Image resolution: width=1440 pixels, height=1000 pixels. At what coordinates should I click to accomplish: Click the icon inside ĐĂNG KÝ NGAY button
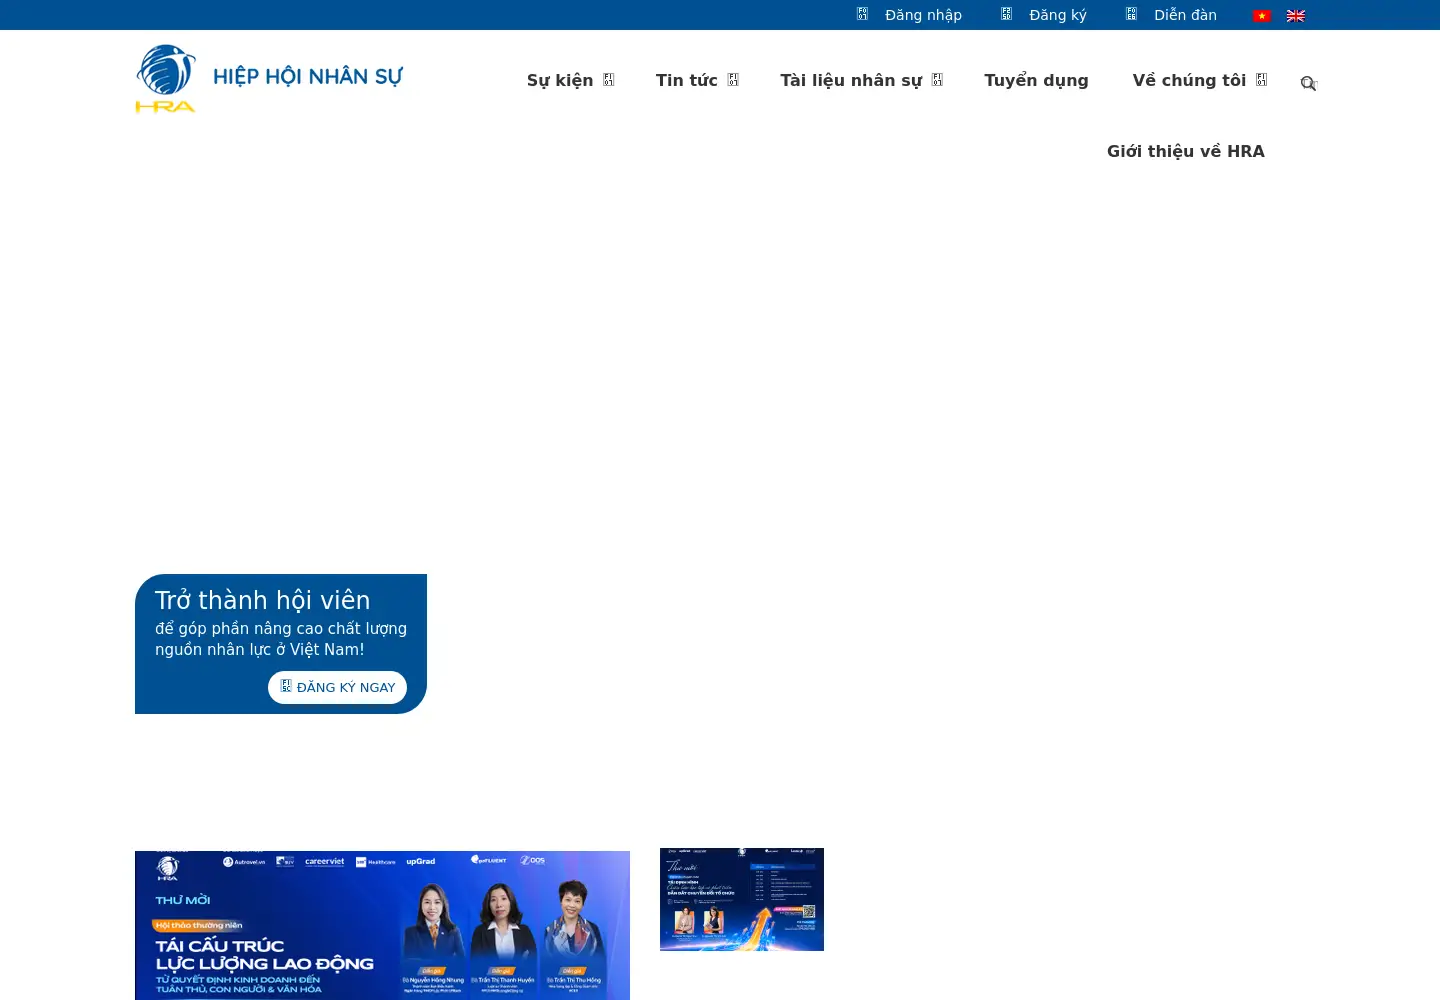pyautogui.click(x=286, y=686)
